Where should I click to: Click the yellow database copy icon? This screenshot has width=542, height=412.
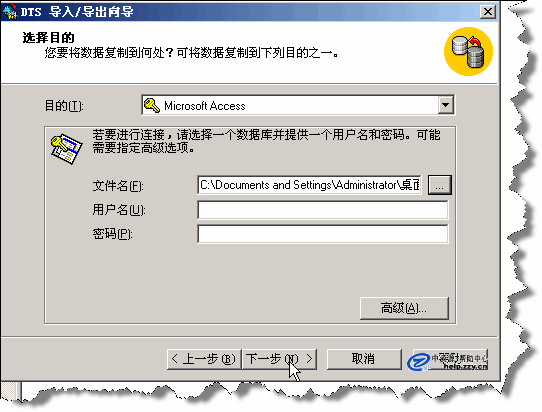[468, 52]
